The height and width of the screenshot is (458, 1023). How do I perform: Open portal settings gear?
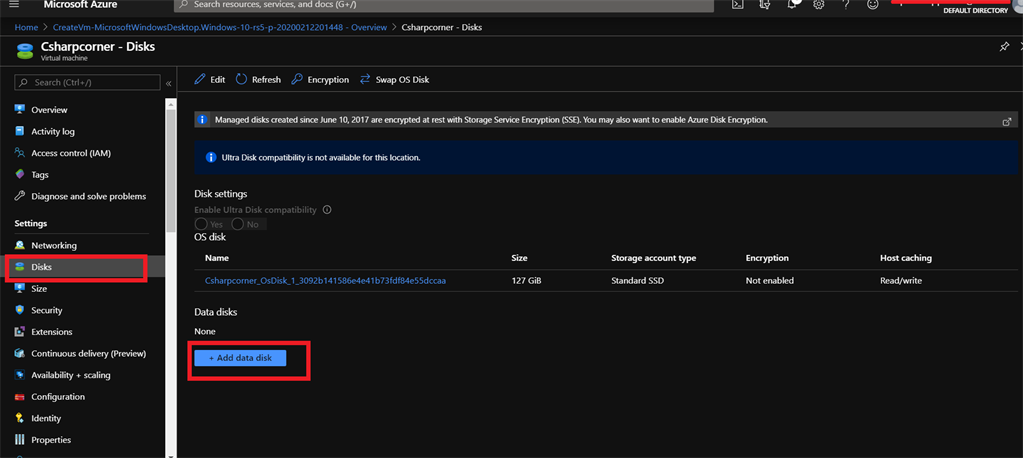pyautogui.click(x=818, y=4)
